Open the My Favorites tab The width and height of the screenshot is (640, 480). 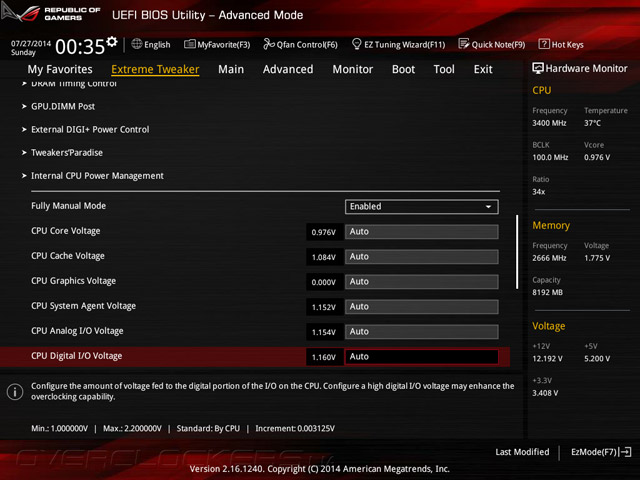point(60,69)
